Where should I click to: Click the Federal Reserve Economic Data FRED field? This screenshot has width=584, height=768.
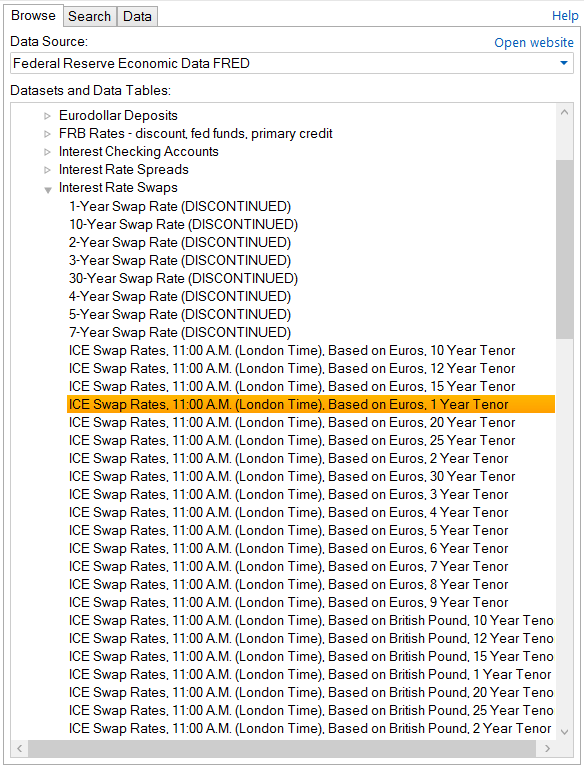[292, 63]
